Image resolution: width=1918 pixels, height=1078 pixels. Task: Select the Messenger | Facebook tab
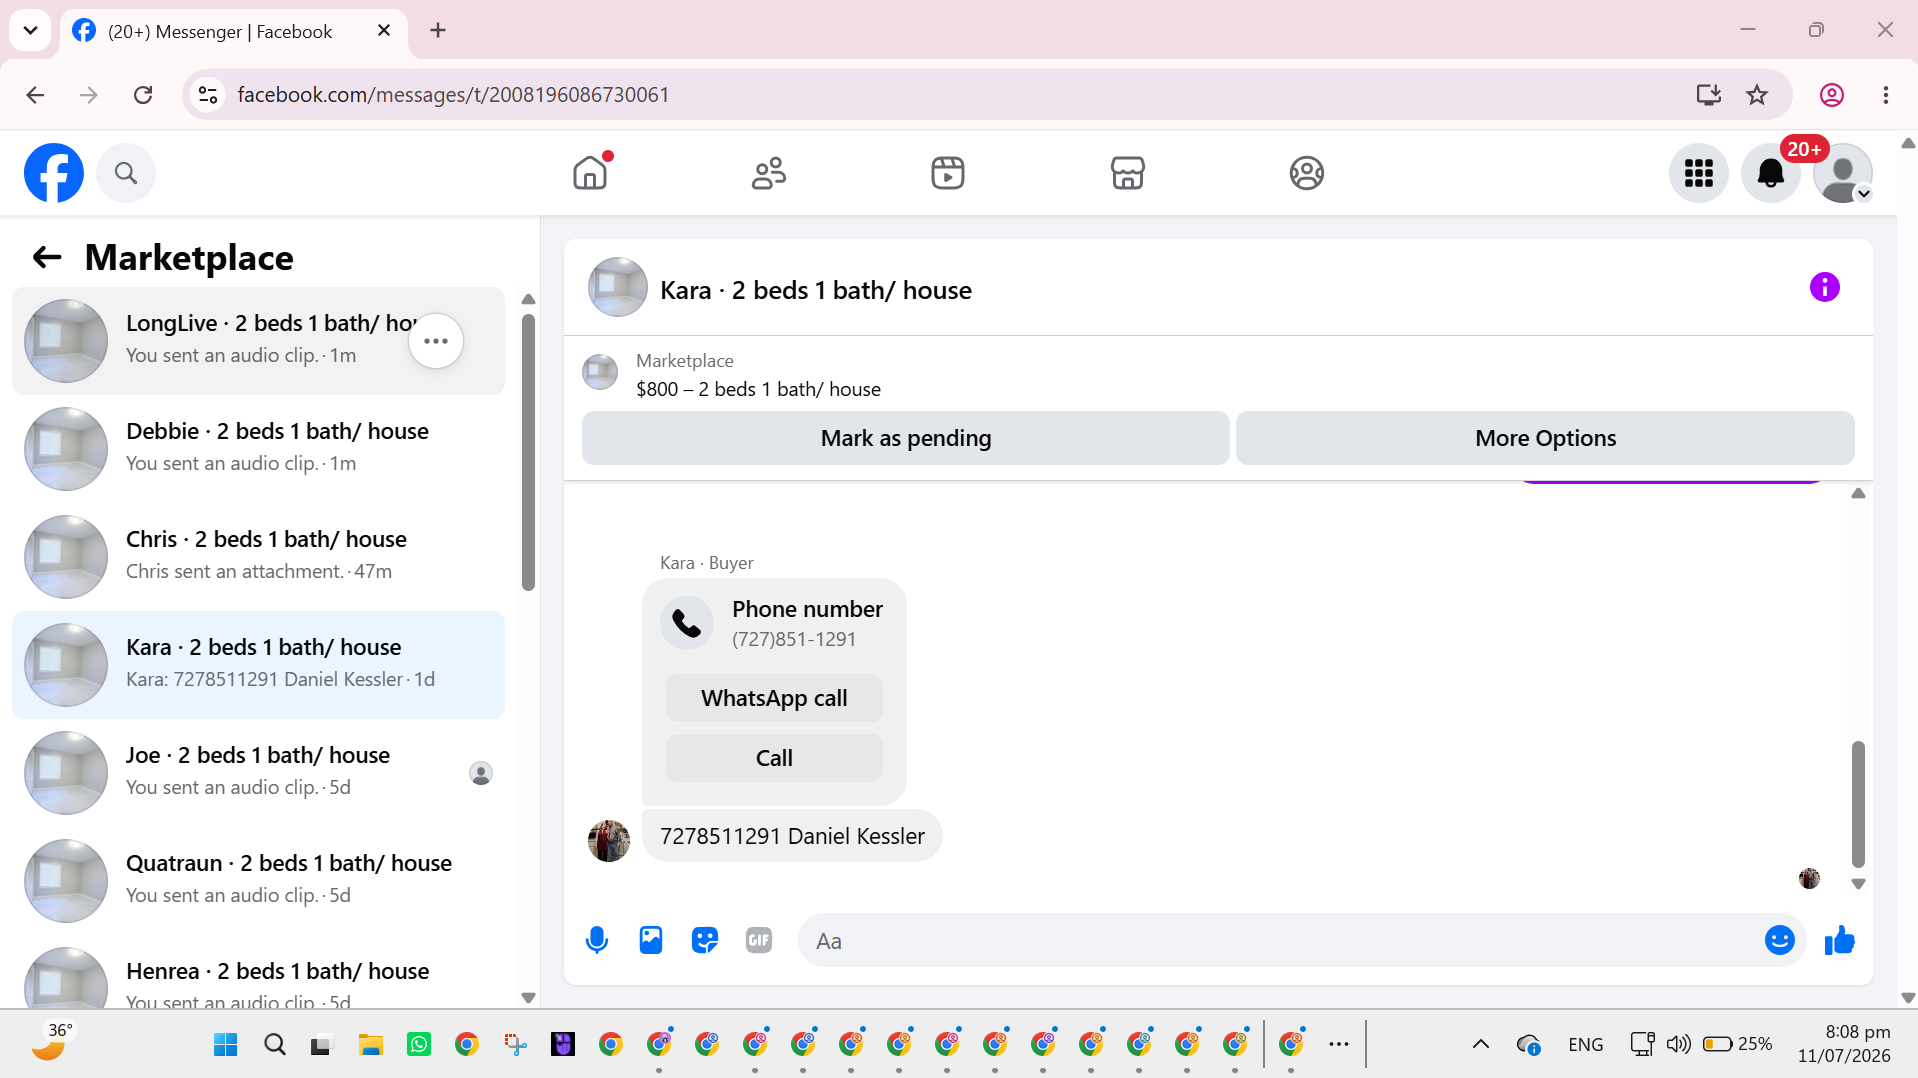tap(234, 31)
